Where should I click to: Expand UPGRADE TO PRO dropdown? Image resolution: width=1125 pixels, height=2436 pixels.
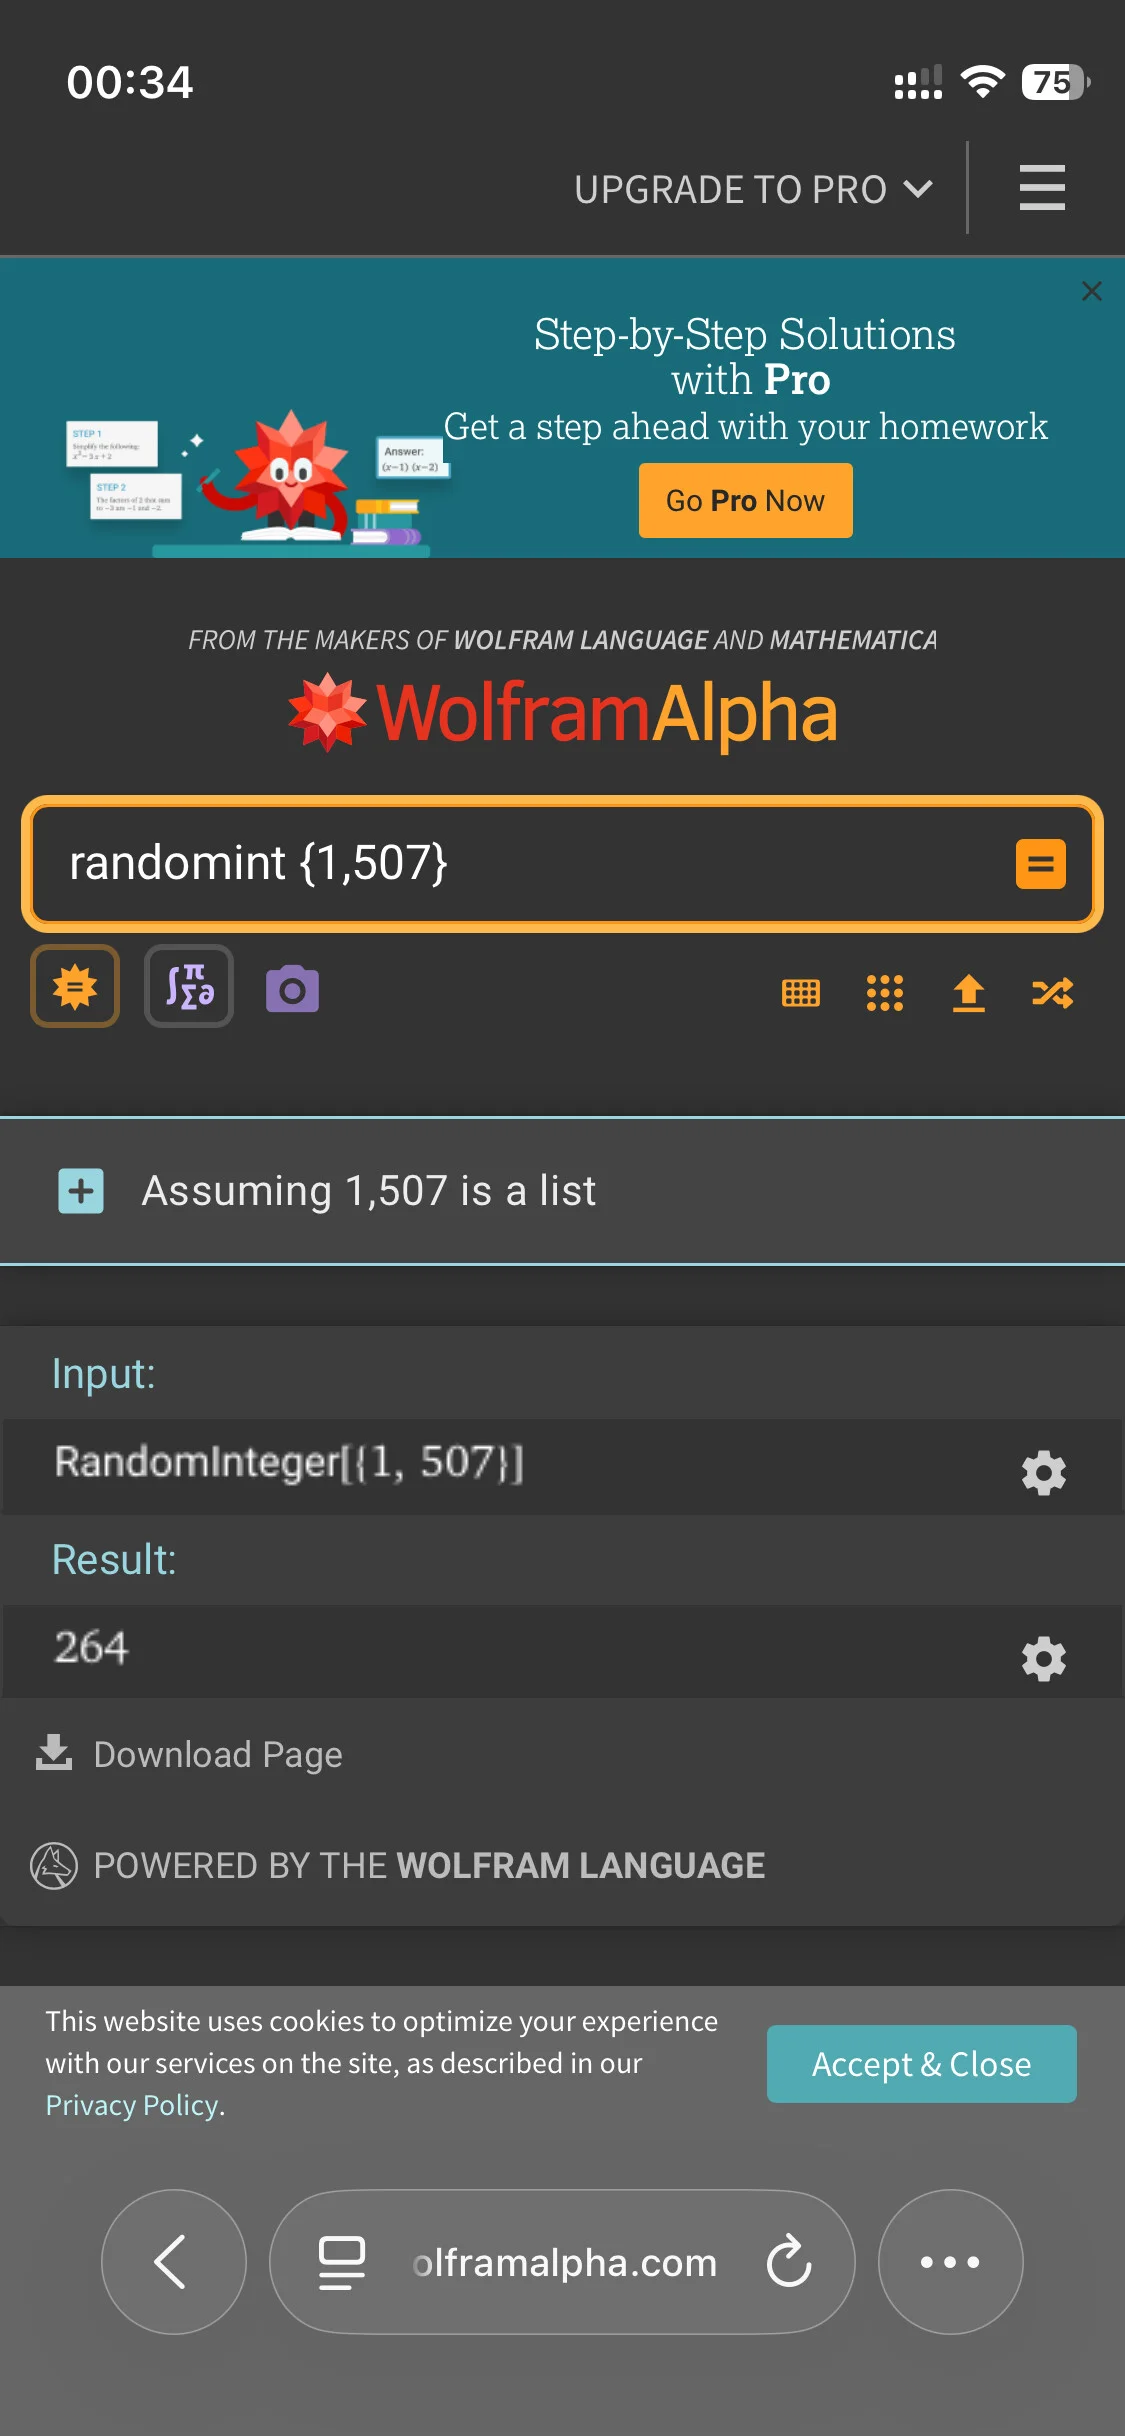[x=754, y=189]
